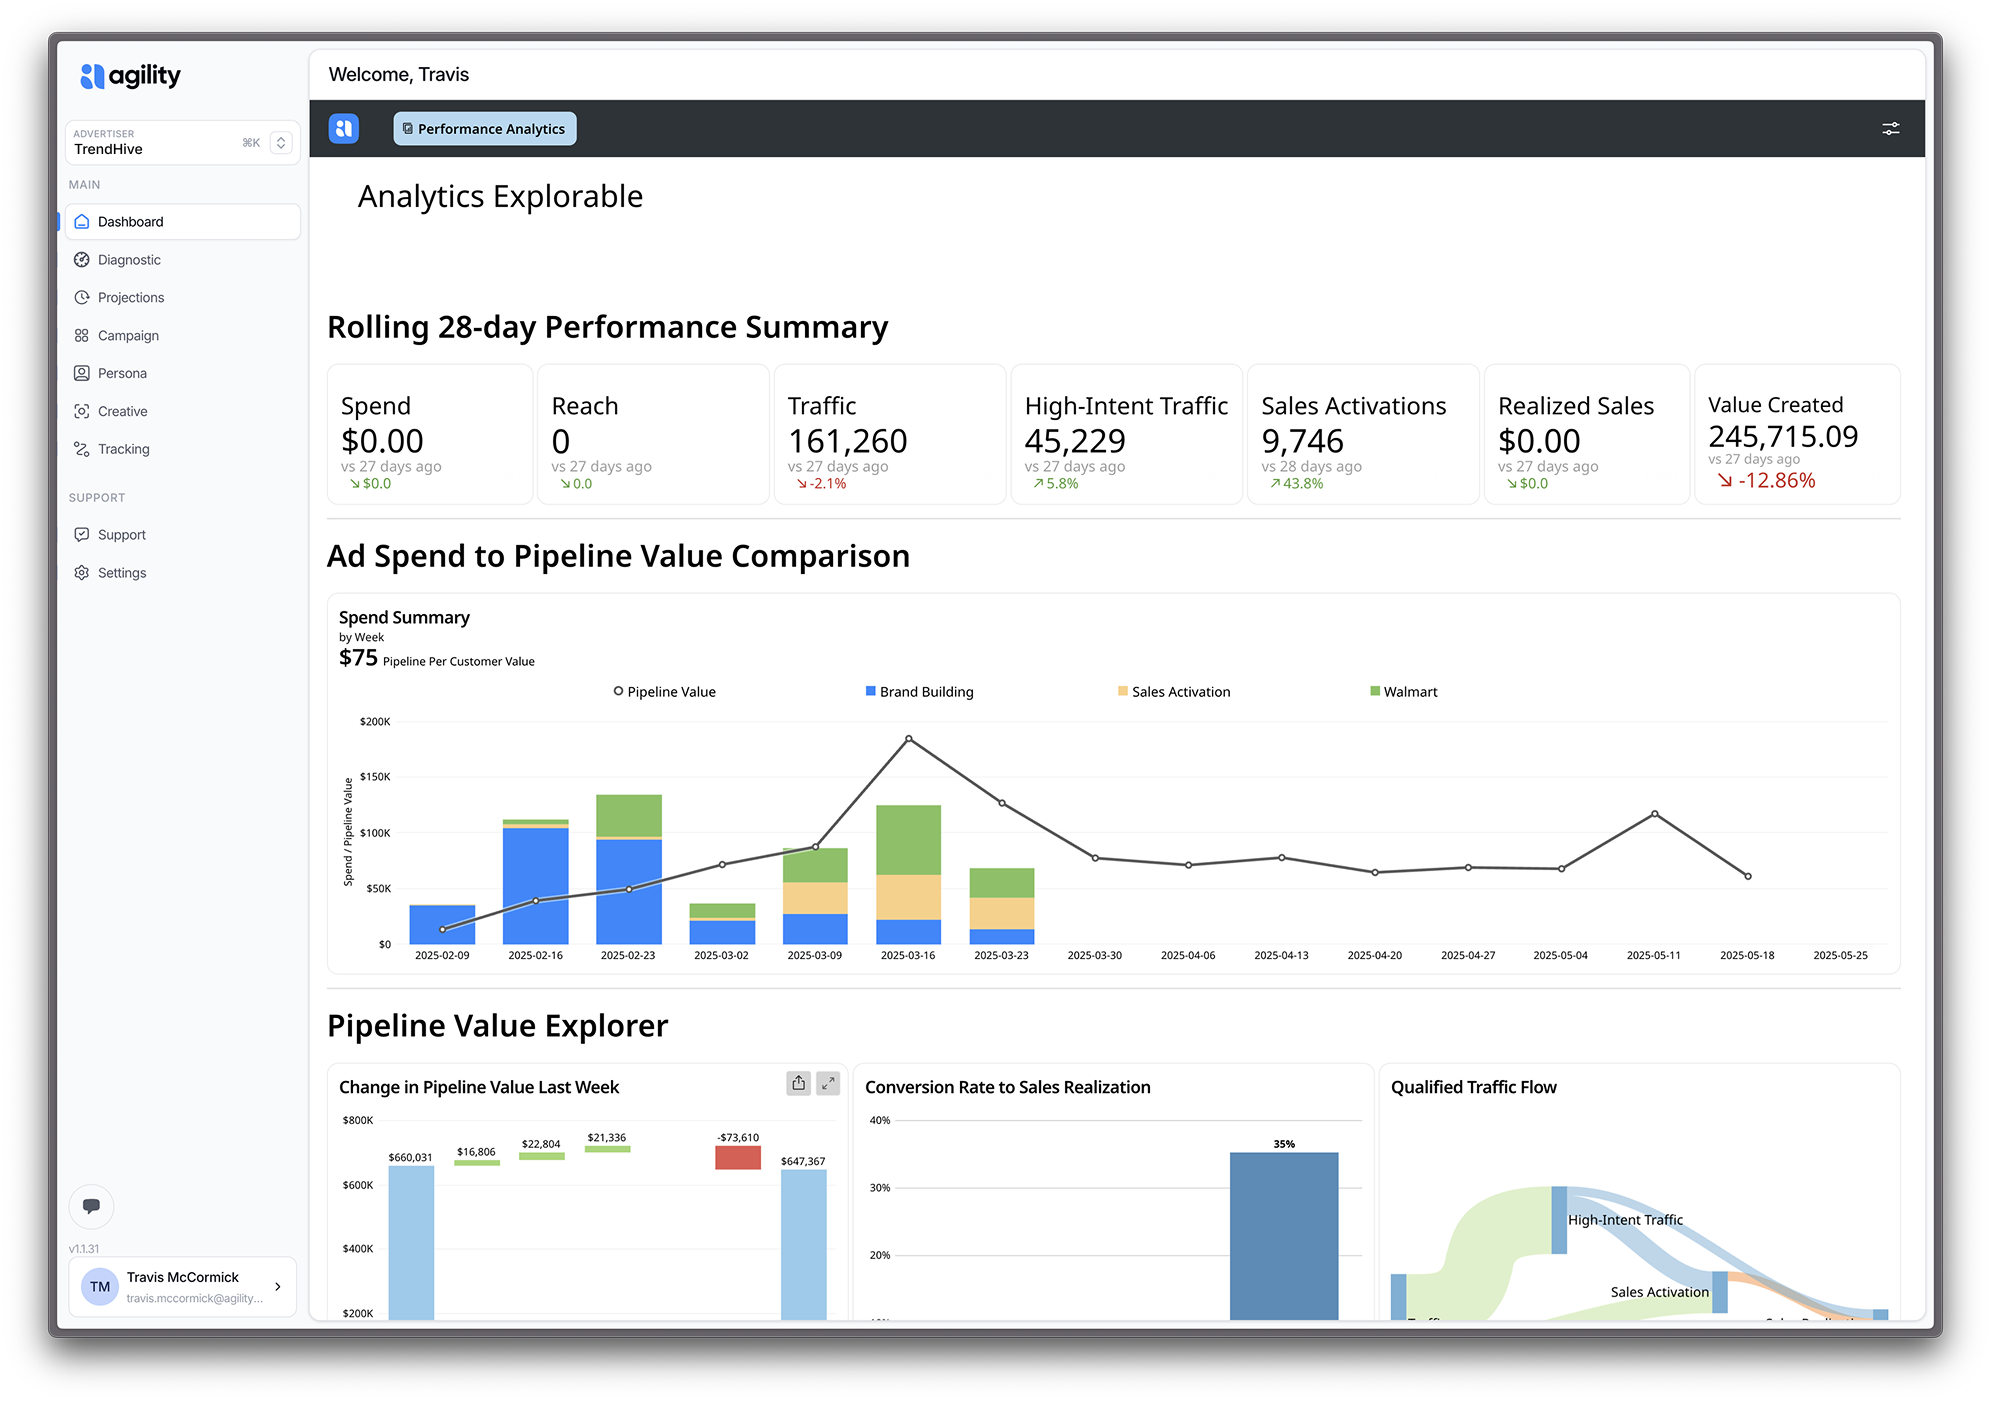This screenshot has width=1991, height=1401.
Task: Select the Performance Analytics tab
Action: pyautogui.click(x=485, y=129)
